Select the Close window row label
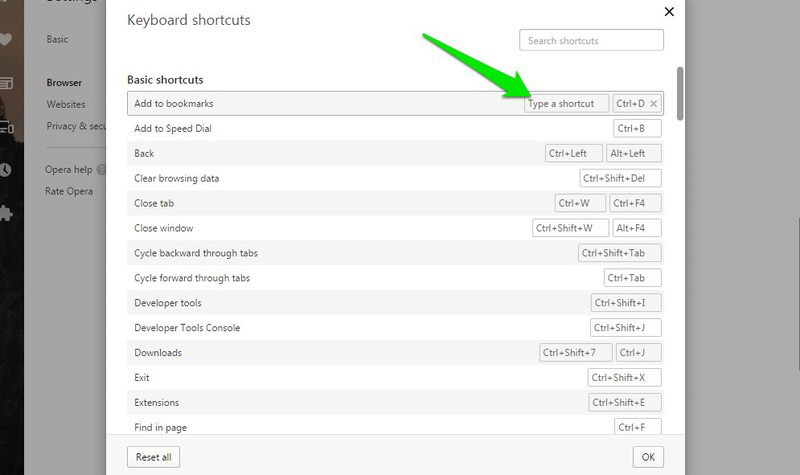Screen dimensions: 800x475 tap(164, 228)
